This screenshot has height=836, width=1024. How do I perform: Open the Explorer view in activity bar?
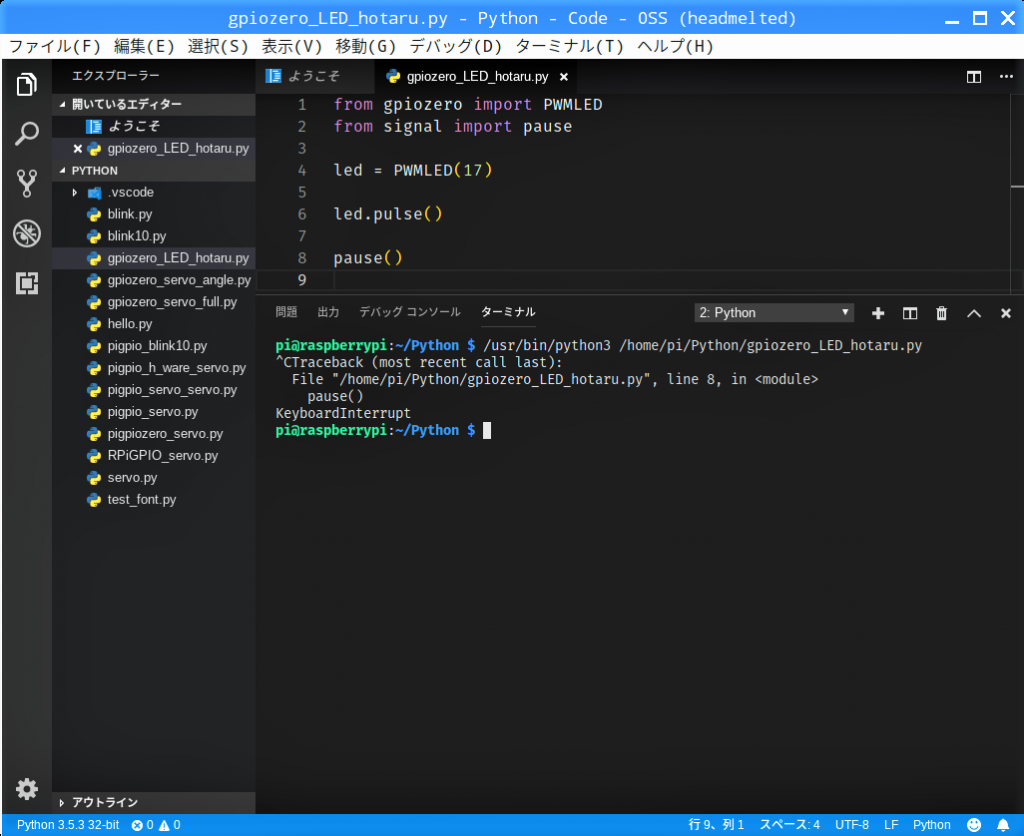click(27, 85)
